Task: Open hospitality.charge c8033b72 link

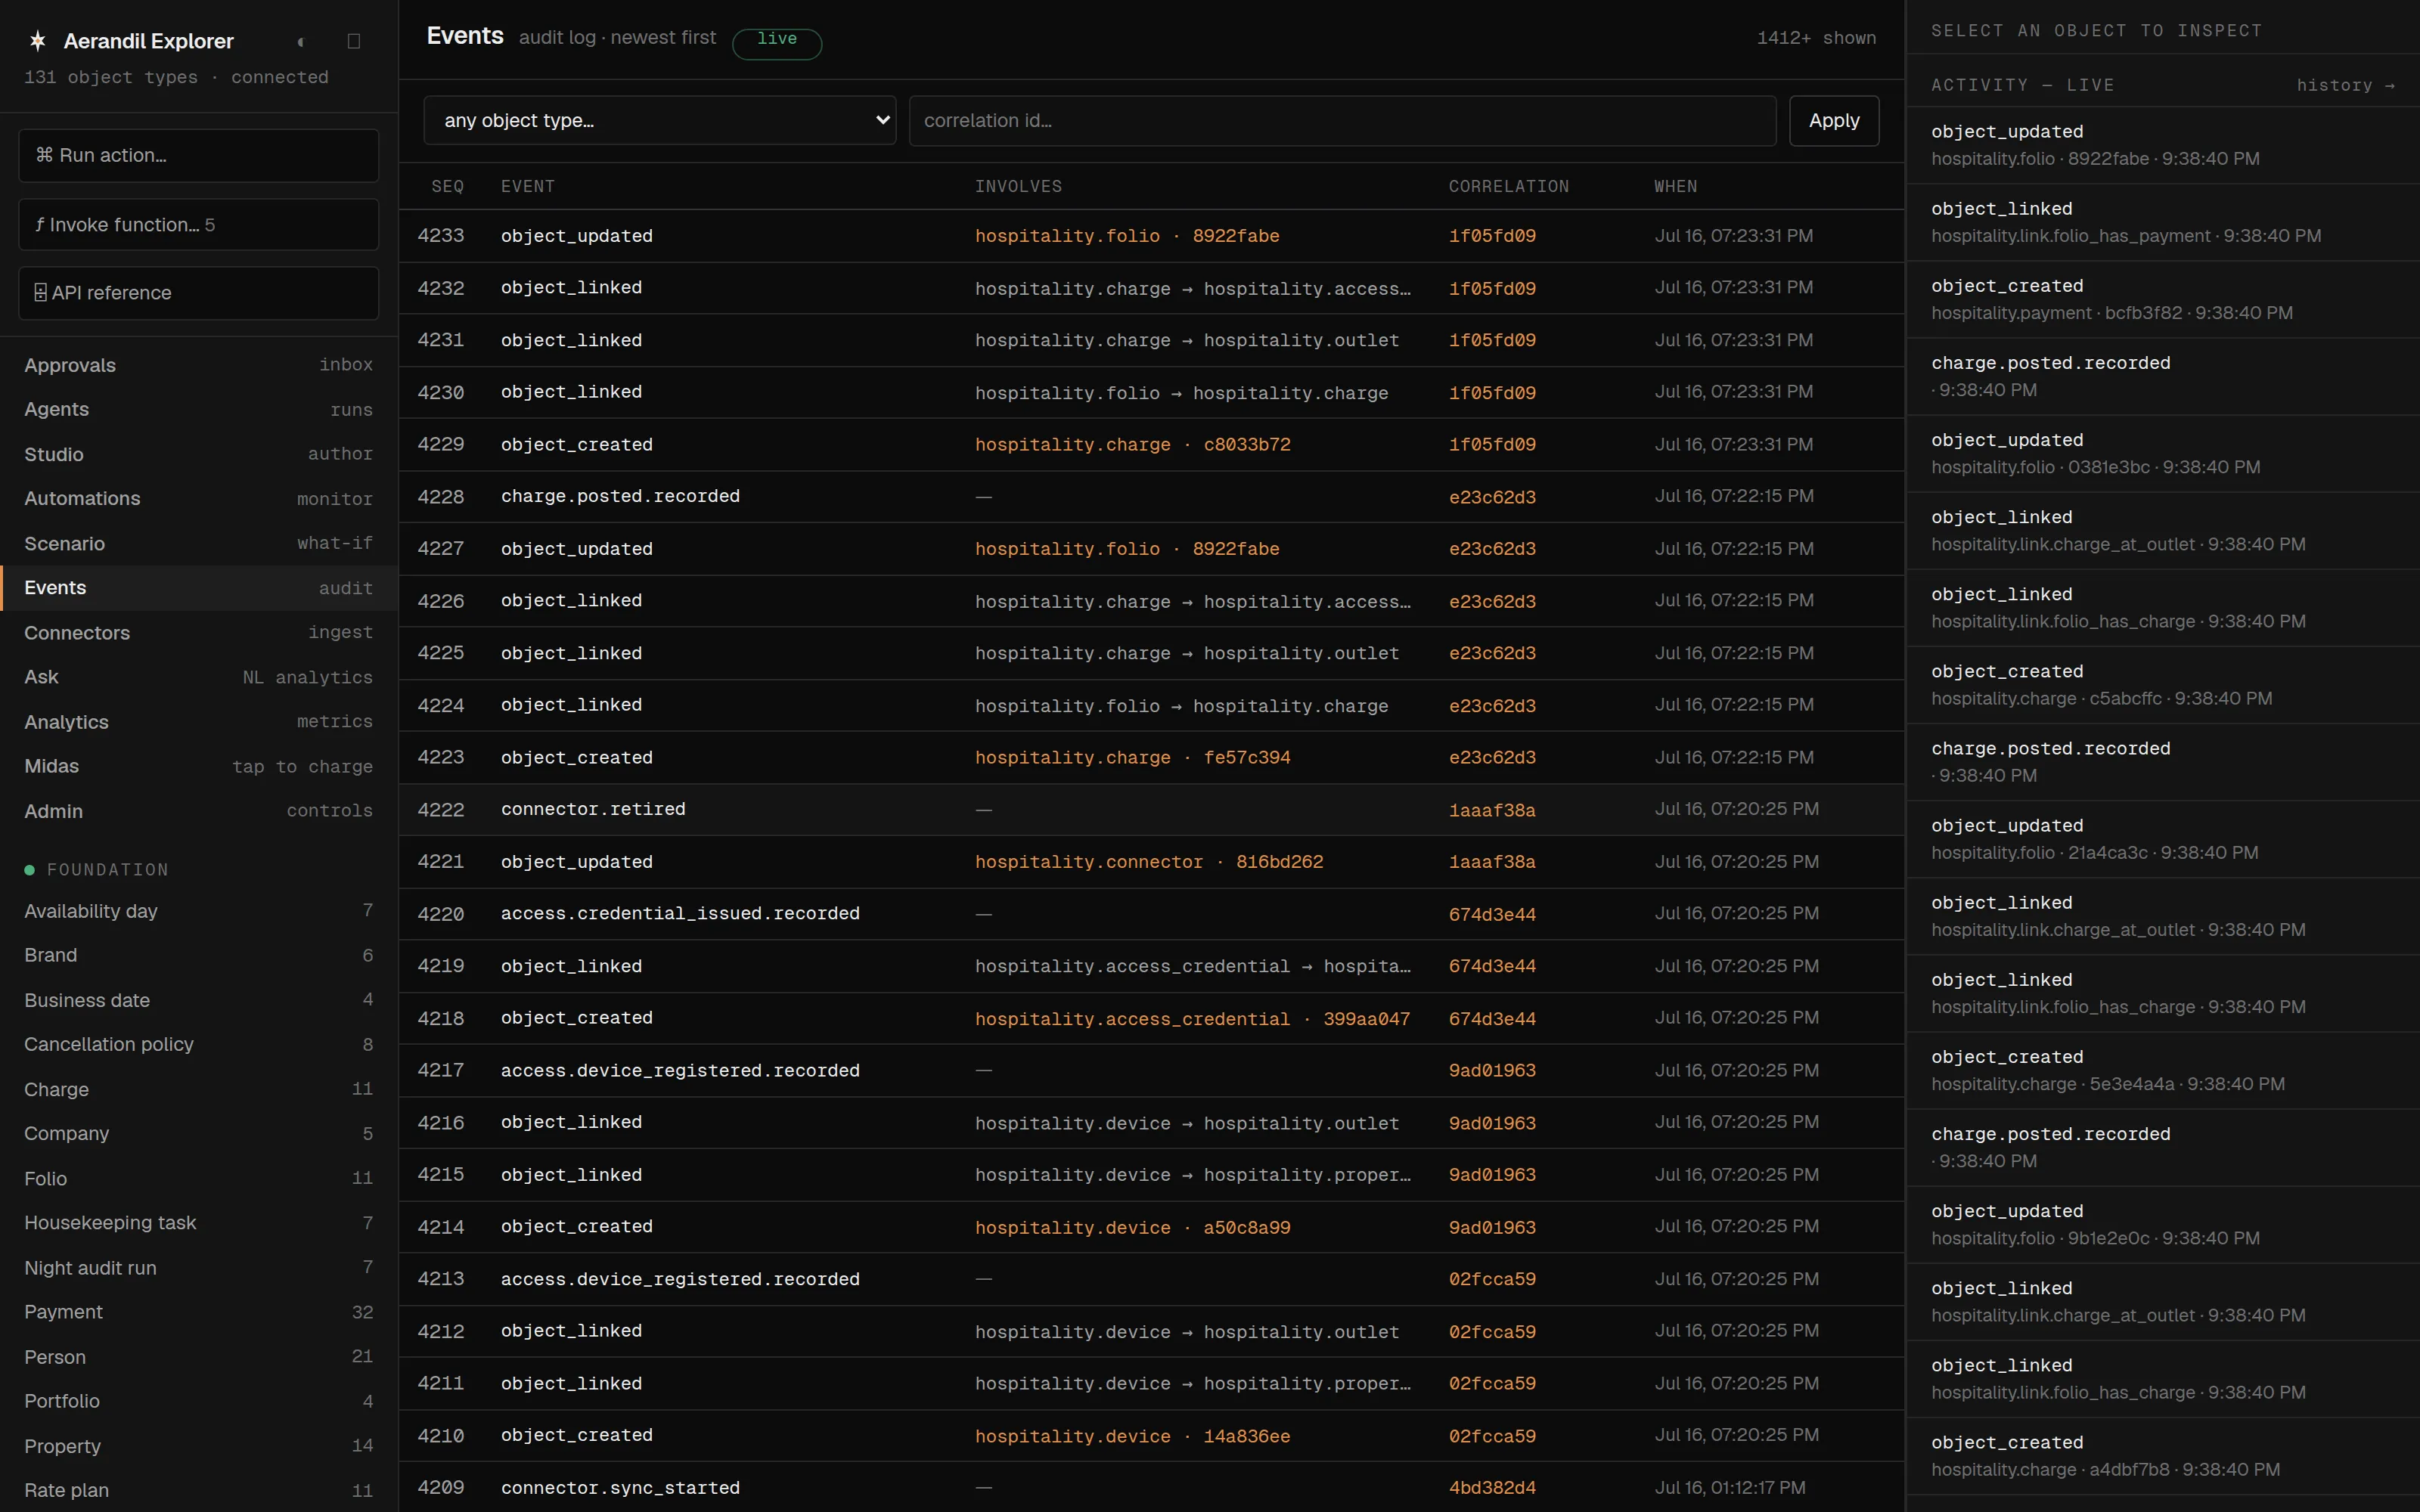Action: [x=1132, y=444]
